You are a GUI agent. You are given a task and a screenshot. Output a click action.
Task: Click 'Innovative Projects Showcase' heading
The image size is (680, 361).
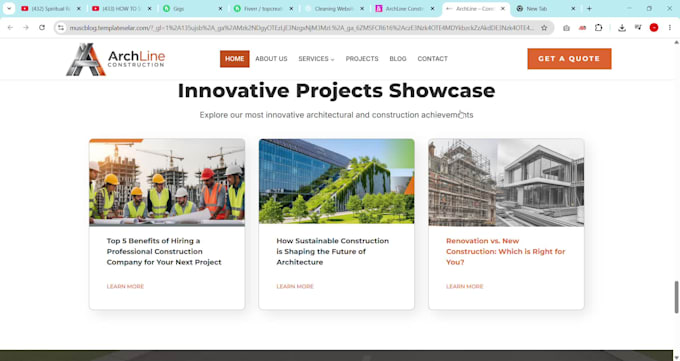(x=337, y=91)
